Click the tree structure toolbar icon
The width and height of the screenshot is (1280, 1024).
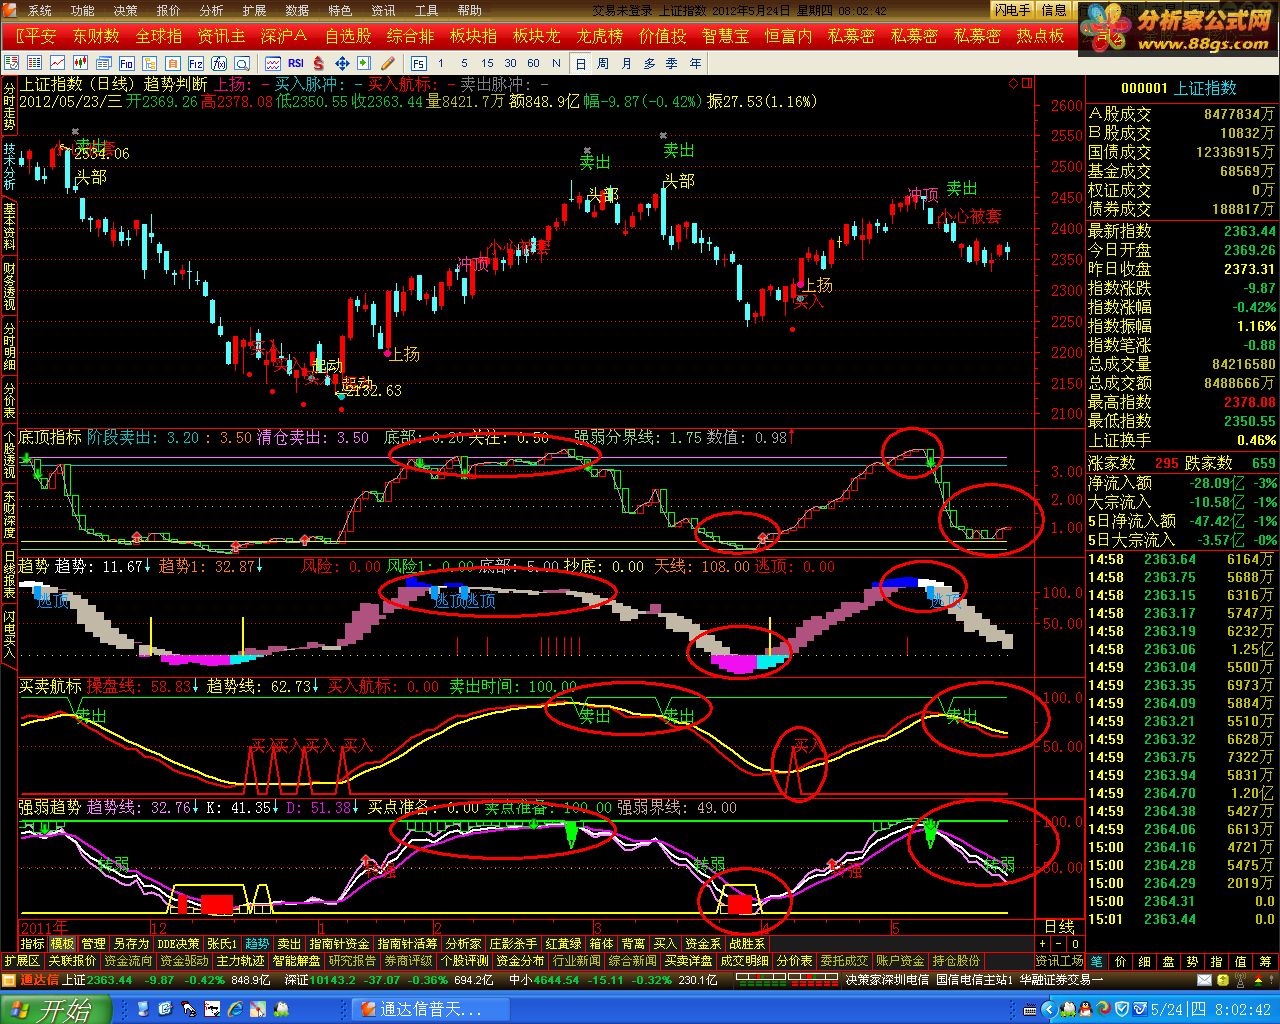click(x=150, y=63)
